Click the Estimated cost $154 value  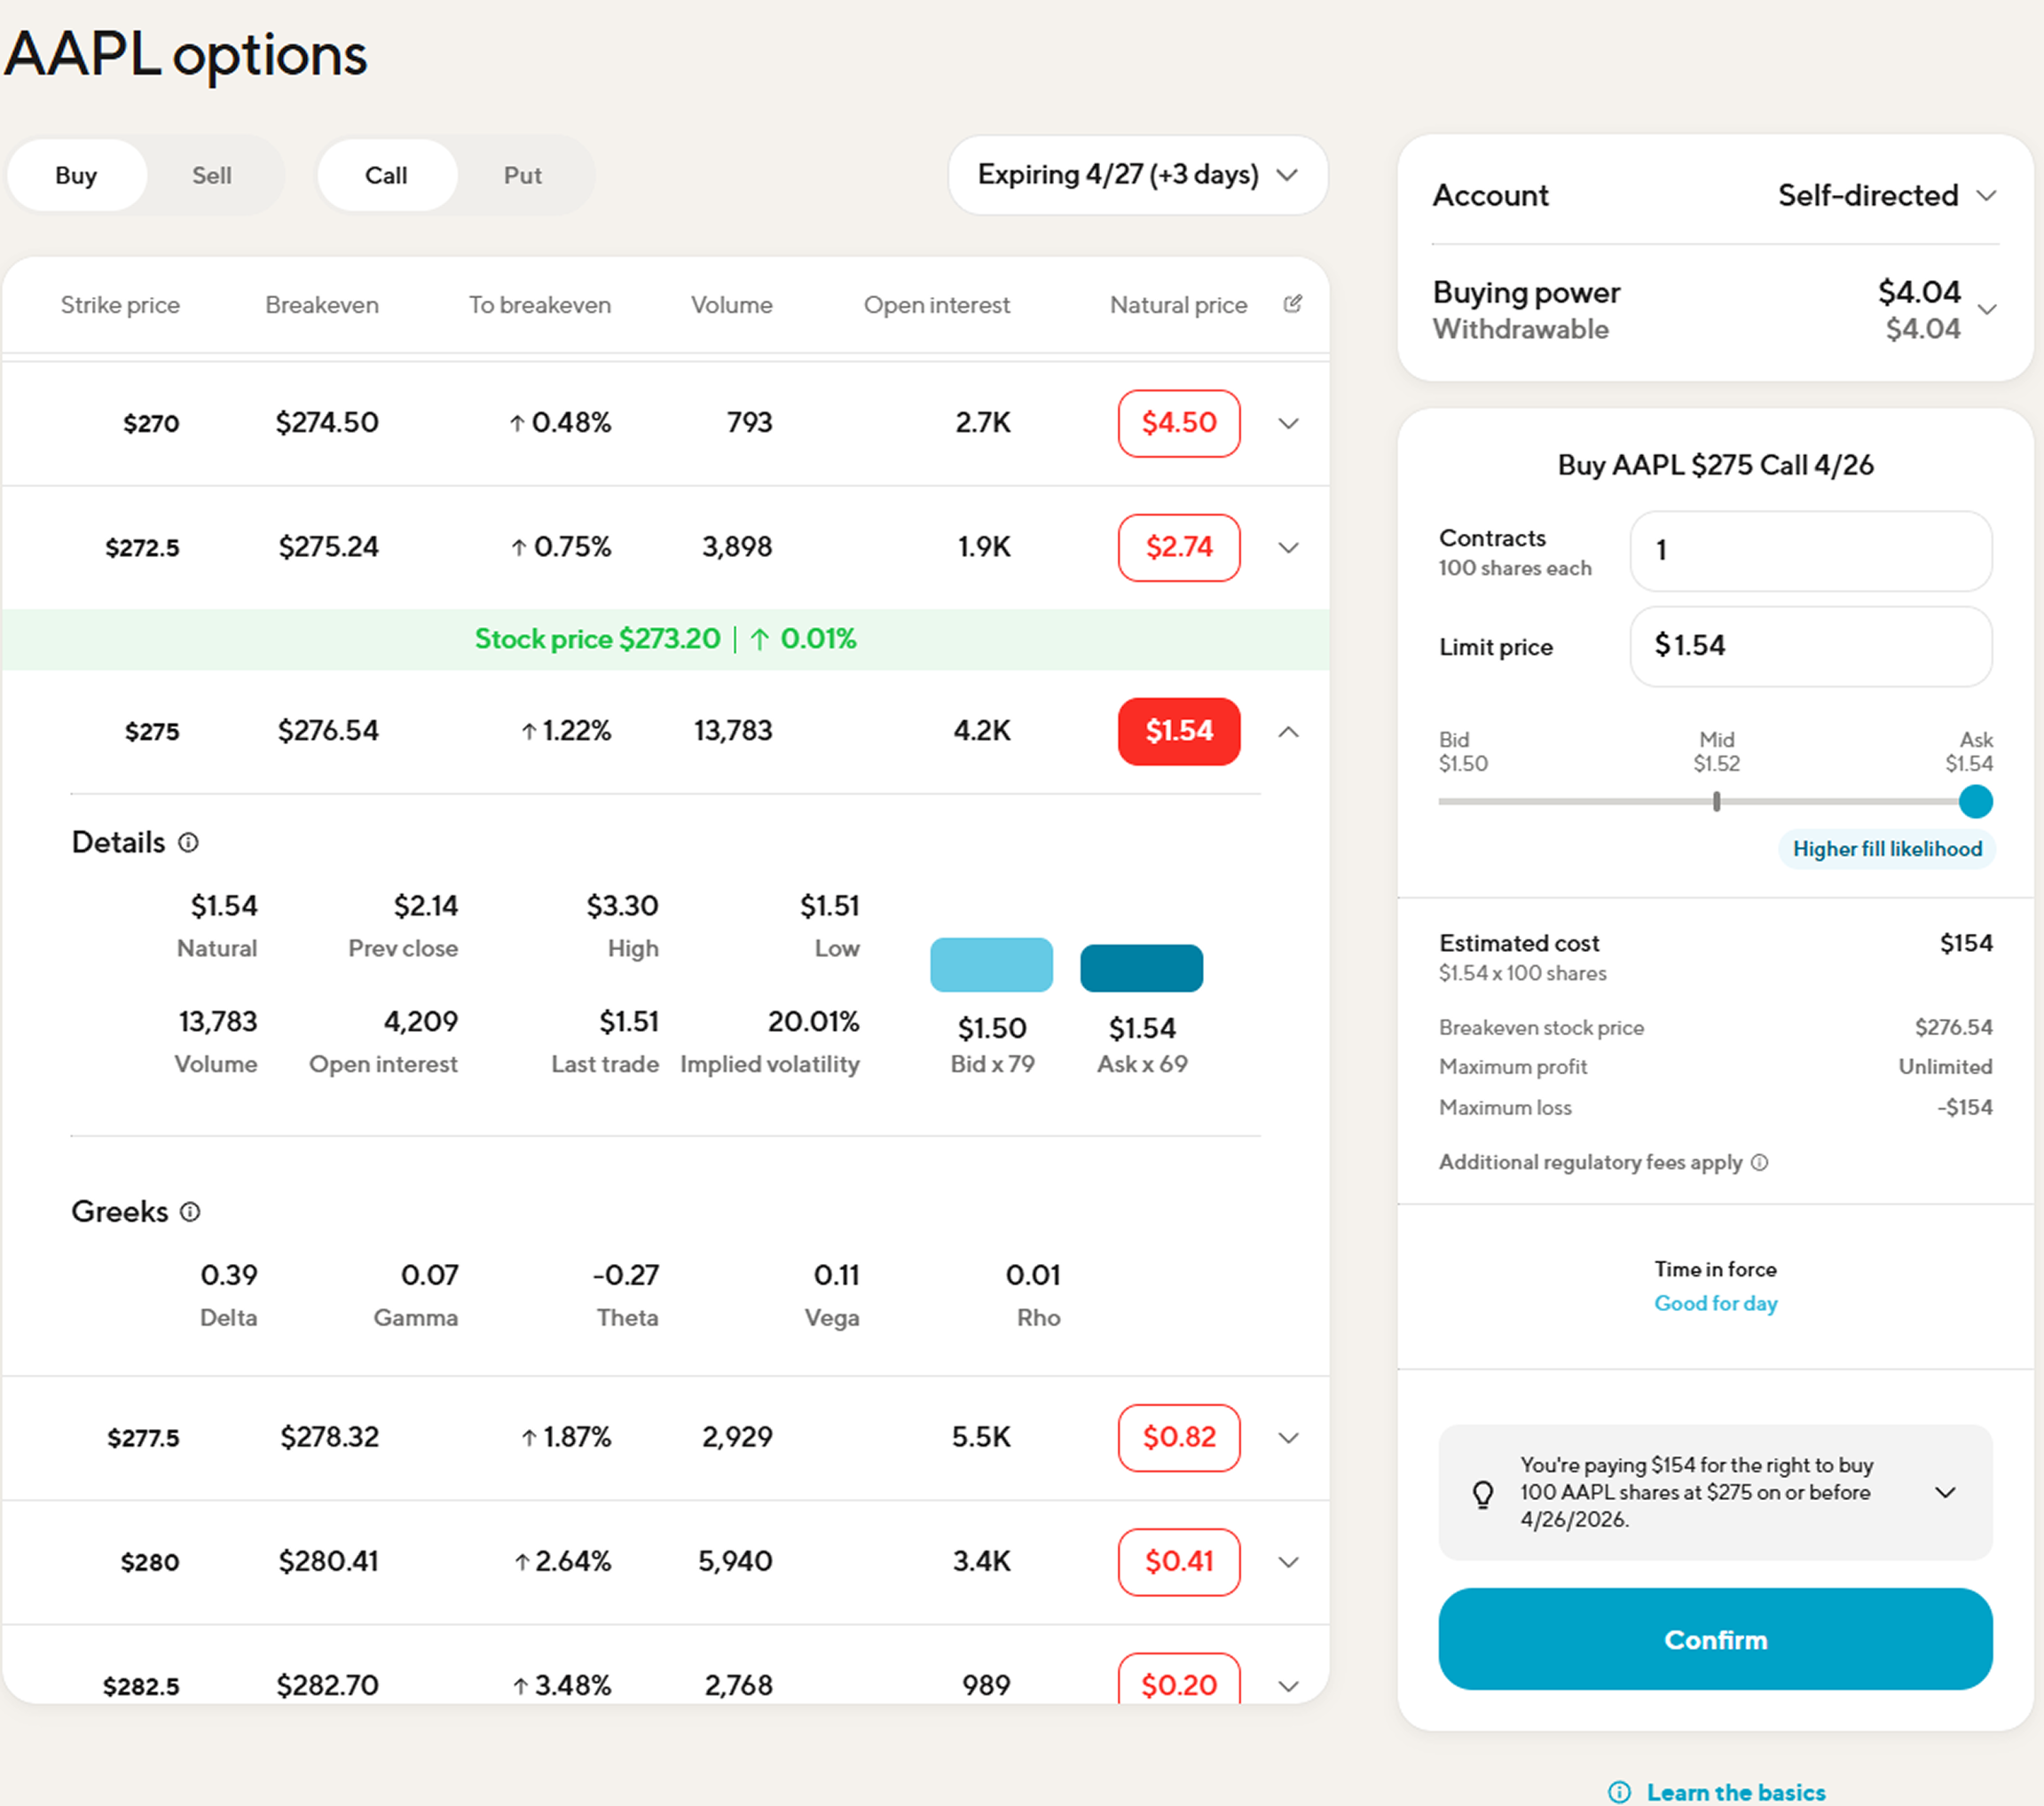[x=1966, y=943]
